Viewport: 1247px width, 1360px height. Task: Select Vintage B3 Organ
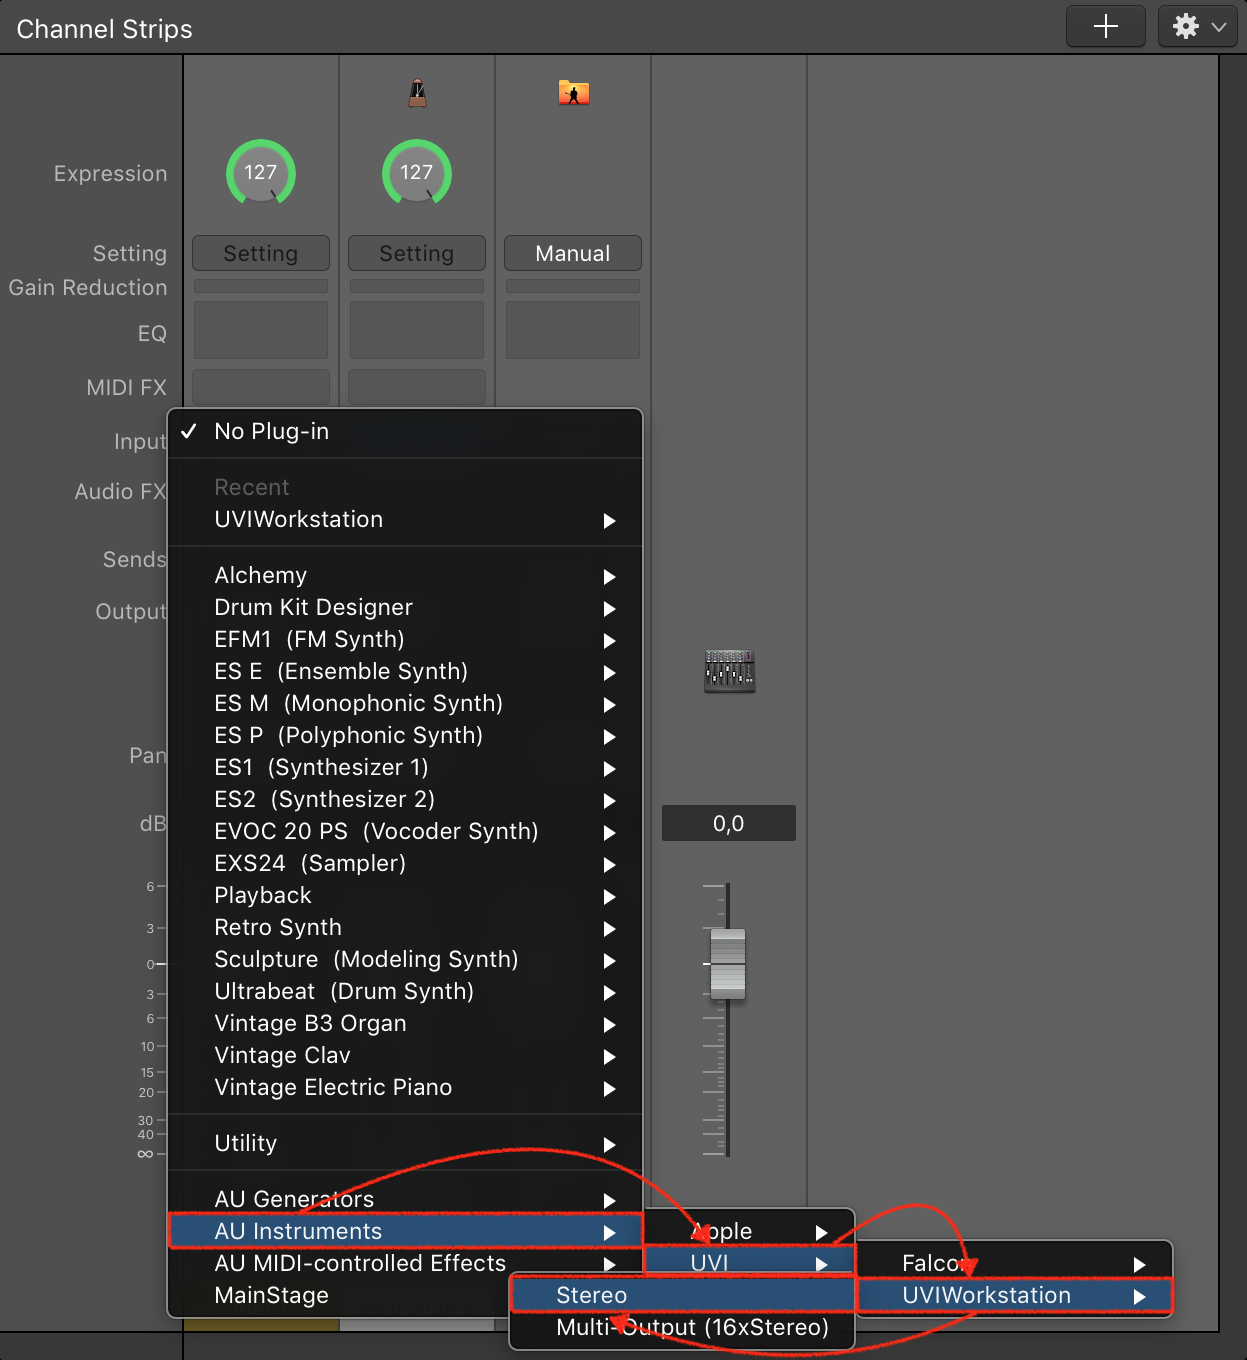(405, 1023)
